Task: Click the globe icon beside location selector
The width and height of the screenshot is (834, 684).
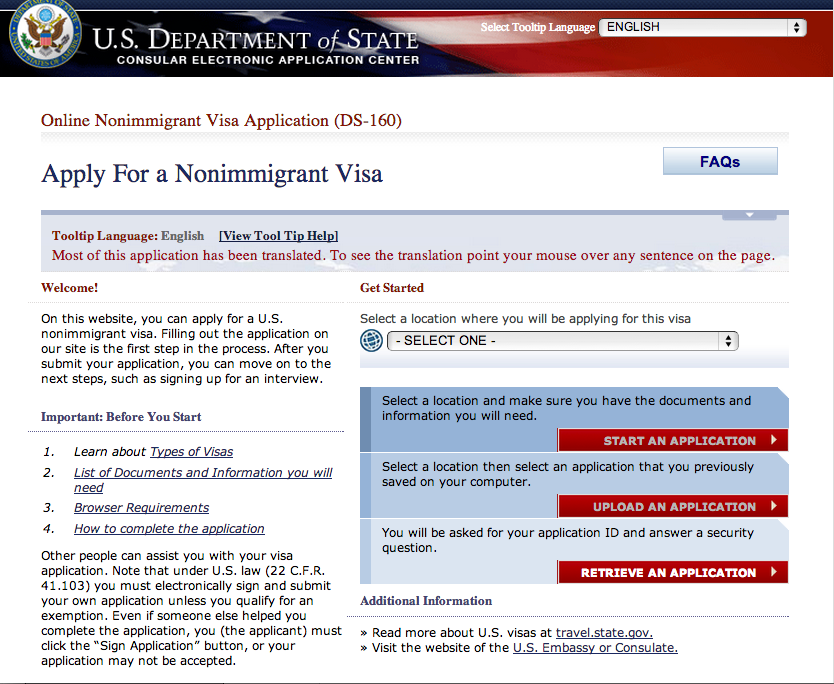Action: point(371,341)
